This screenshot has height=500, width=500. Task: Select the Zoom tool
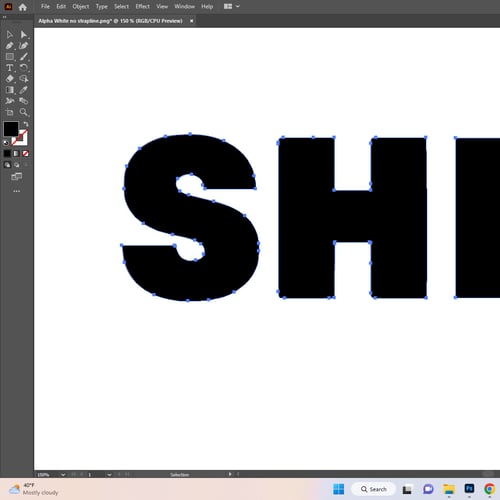pos(23,112)
